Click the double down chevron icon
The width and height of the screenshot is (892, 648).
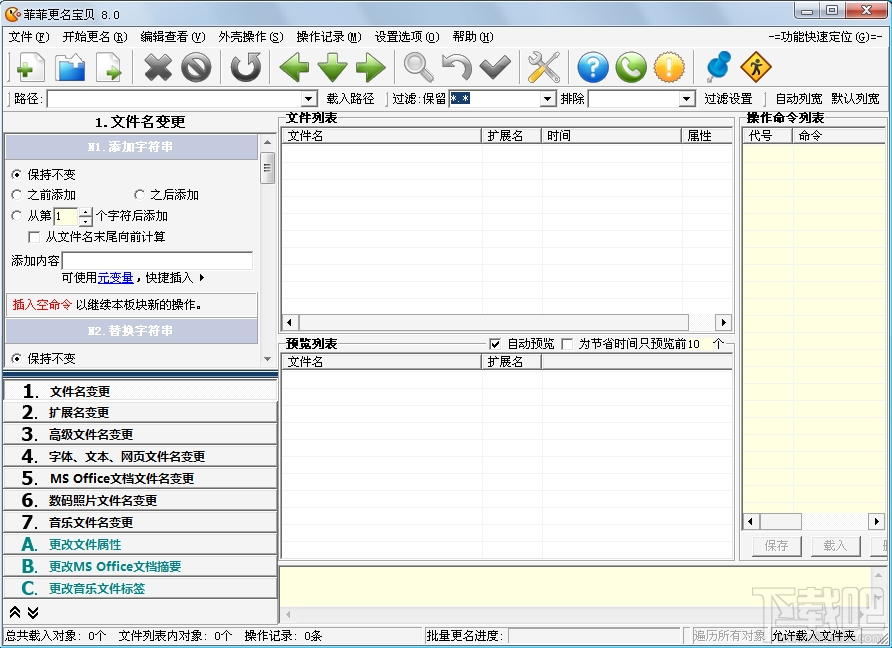pyautogui.click(x=33, y=612)
